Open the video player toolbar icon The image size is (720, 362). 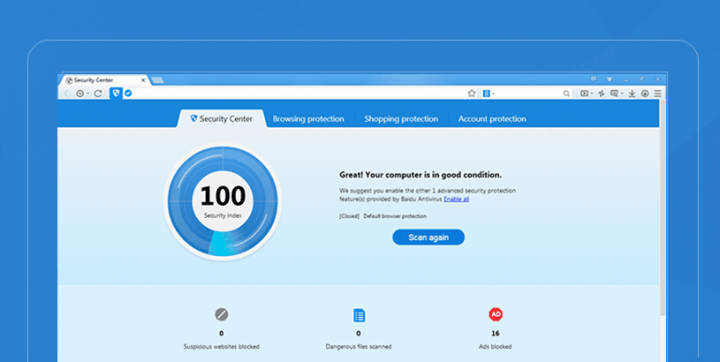tap(584, 94)
